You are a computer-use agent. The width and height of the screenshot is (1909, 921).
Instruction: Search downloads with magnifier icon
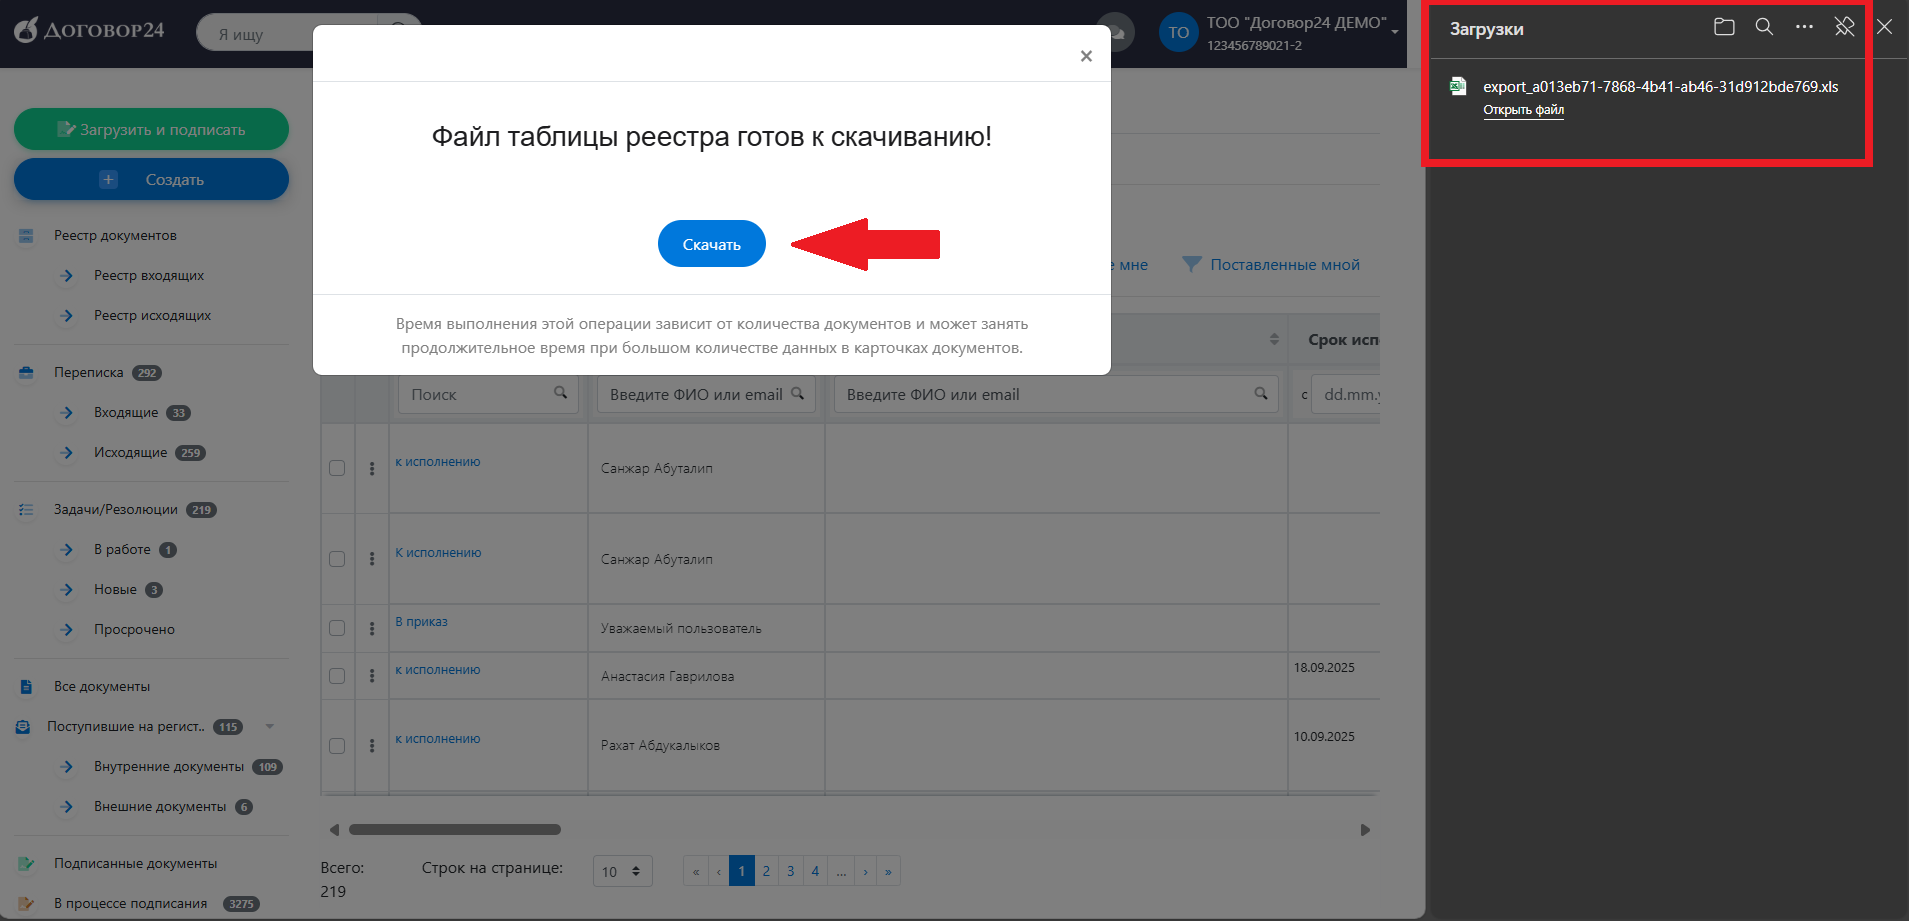click(1764, 27)
